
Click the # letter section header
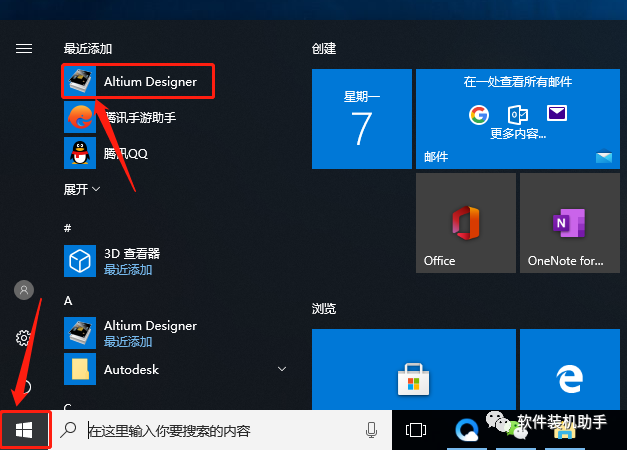tap(68, 228)
